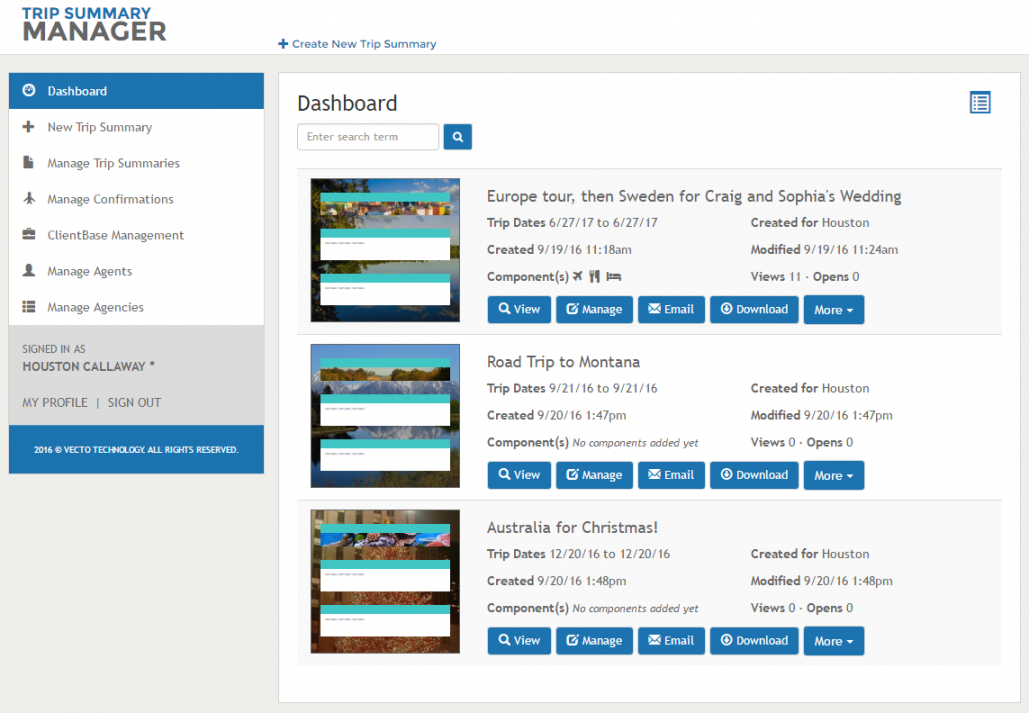Sign out of the account
Image resolution: width=1029 pixels, height=713 pixels.
[x=134, y=402]
